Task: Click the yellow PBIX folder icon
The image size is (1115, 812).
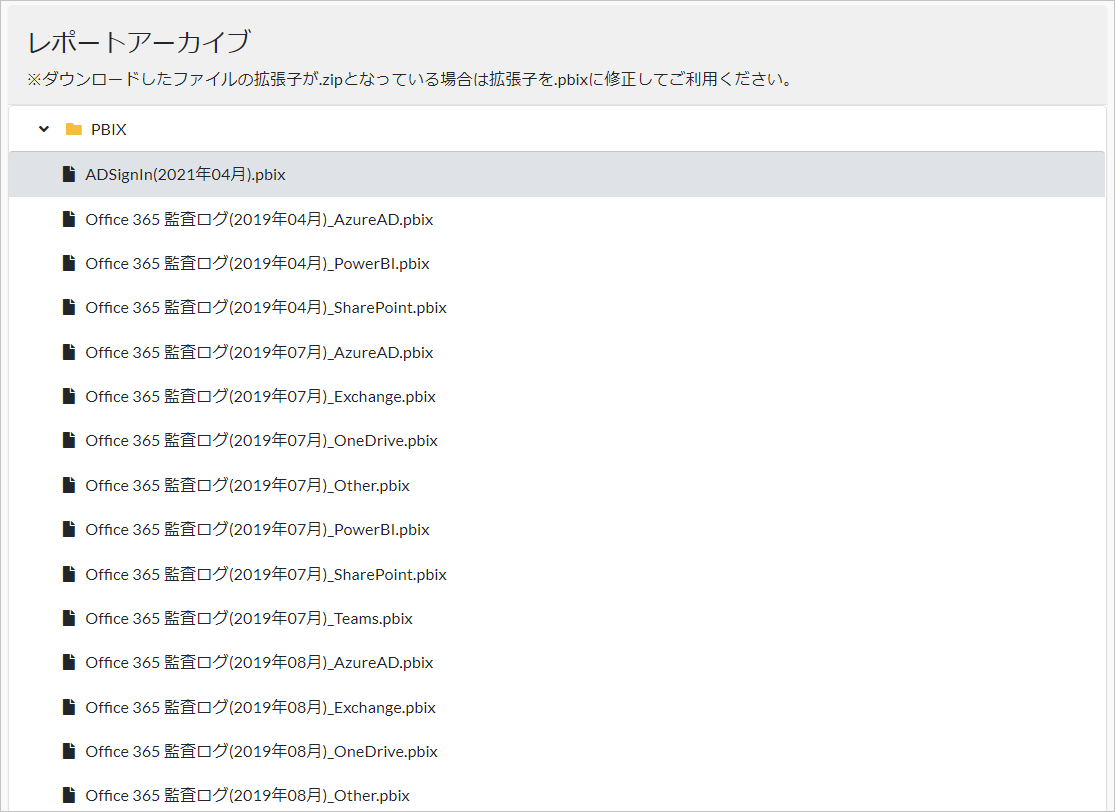Action: (x=73, y=129)
